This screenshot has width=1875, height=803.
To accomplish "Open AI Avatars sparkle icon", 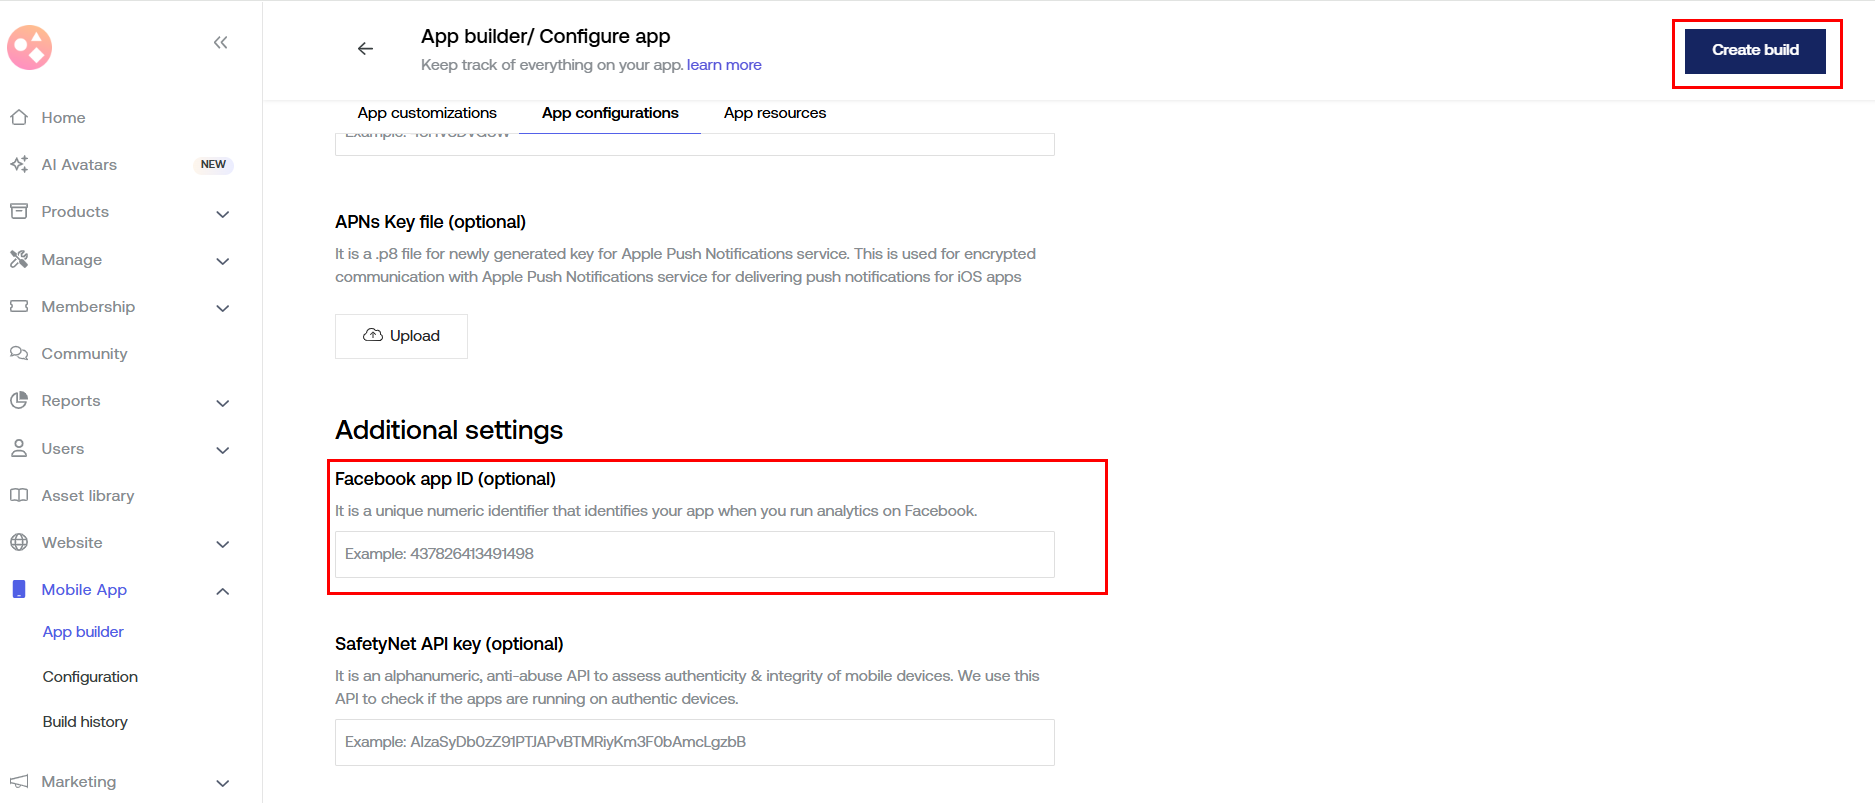I will [19, 164].
